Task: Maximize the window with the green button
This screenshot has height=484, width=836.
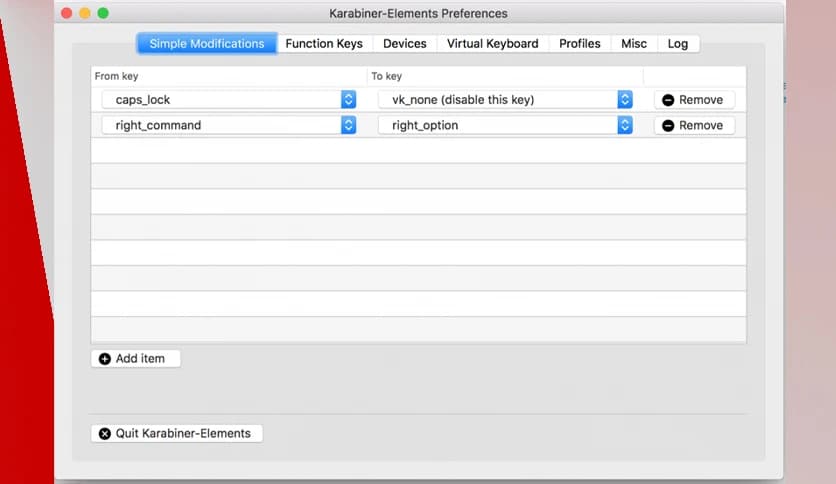Action: [103, 13]
